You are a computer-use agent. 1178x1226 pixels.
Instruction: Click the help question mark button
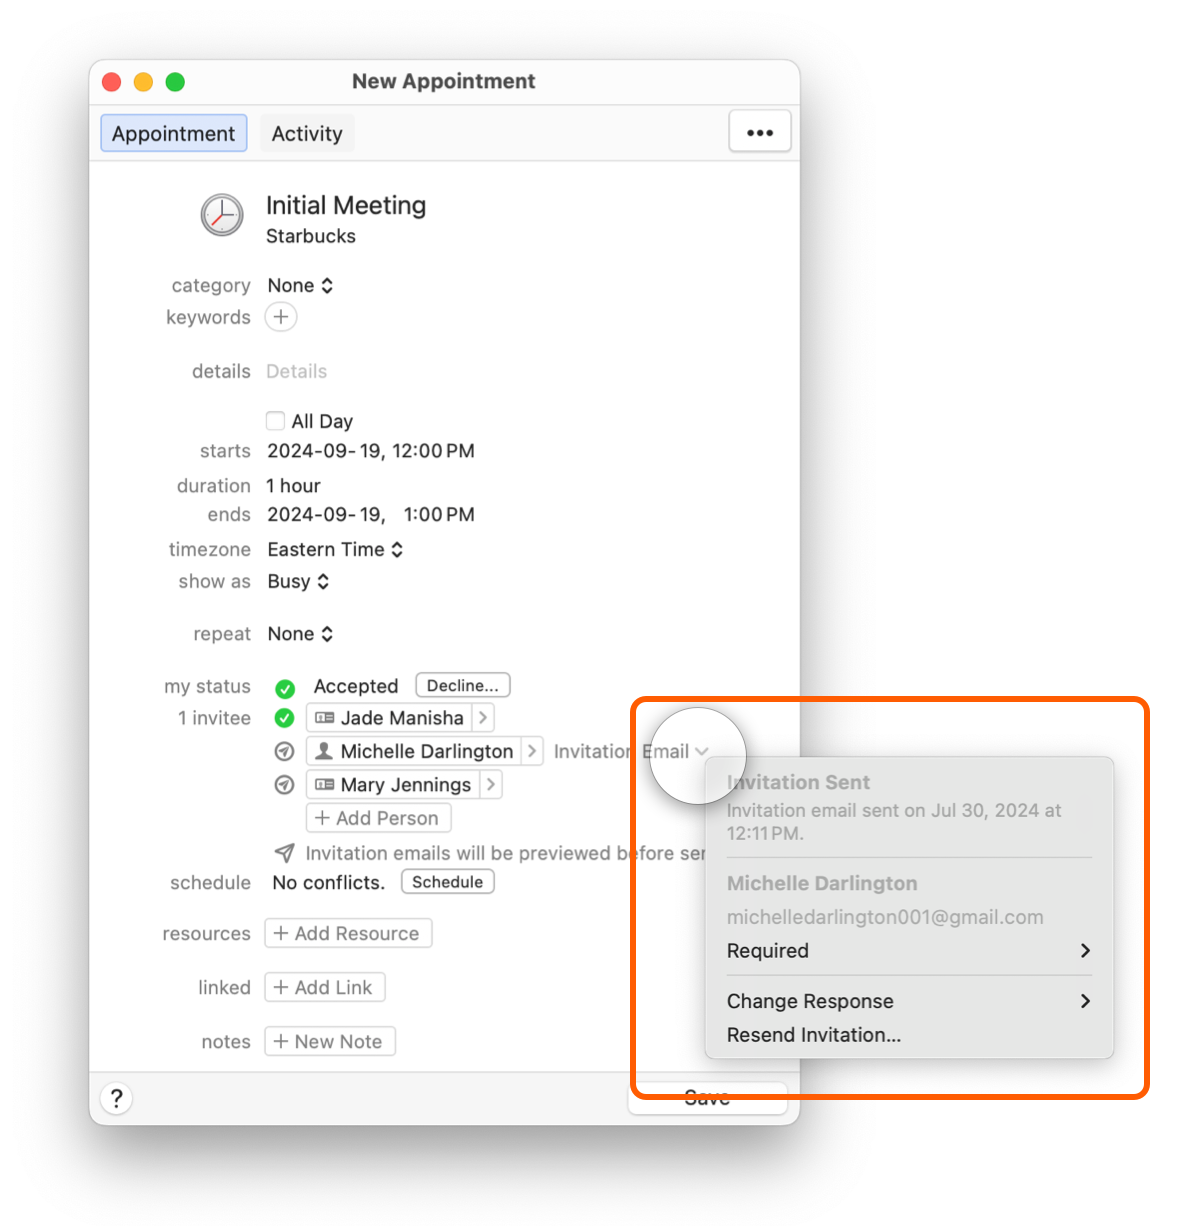(x=117, y=1098)
